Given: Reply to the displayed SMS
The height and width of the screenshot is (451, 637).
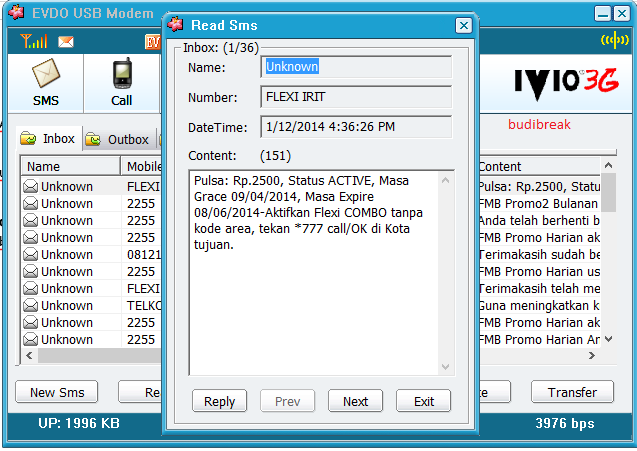Looking at the screenshot, I should tap(219, 401).
